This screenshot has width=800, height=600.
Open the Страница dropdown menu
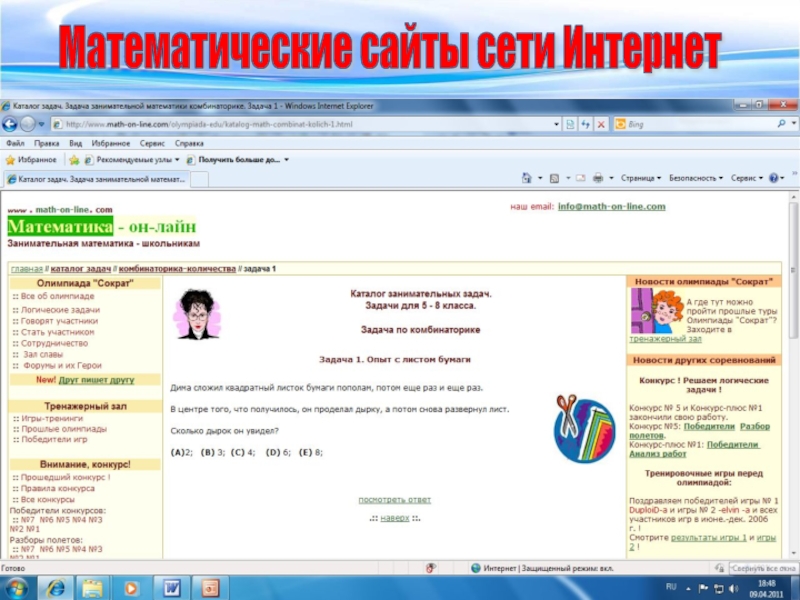tap(640, 178)
